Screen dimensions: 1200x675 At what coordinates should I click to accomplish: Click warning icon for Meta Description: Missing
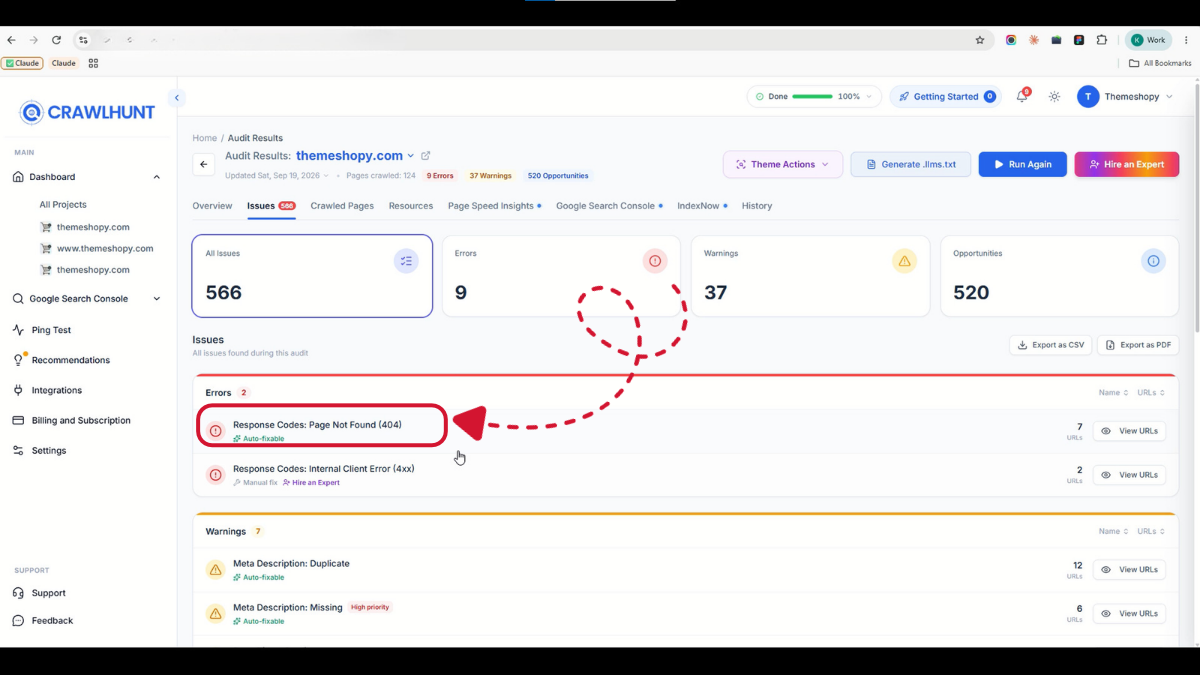215,614
